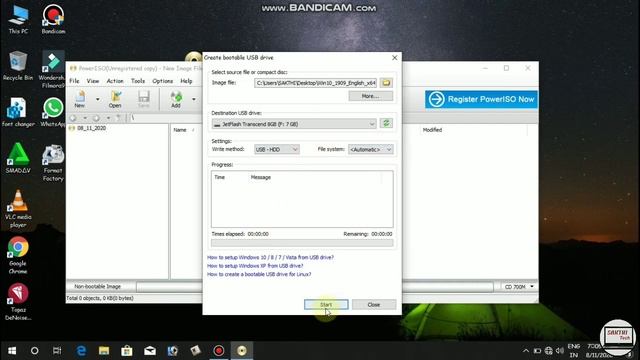Image resolution: width=640 pixels, height=360 pixels.
Task: Select the 08_11_2020 tree item
Action: point(91,128)
